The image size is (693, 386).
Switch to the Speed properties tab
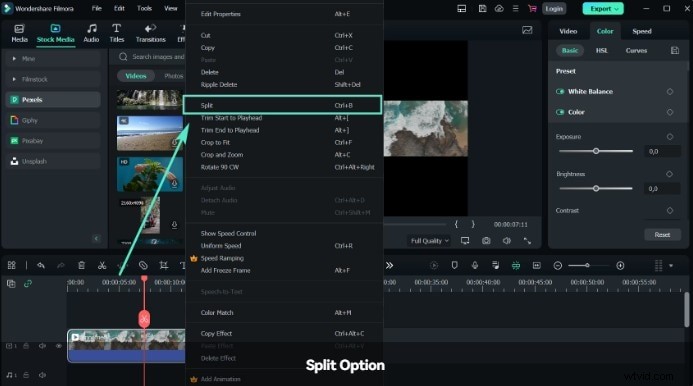coord(641,31)
